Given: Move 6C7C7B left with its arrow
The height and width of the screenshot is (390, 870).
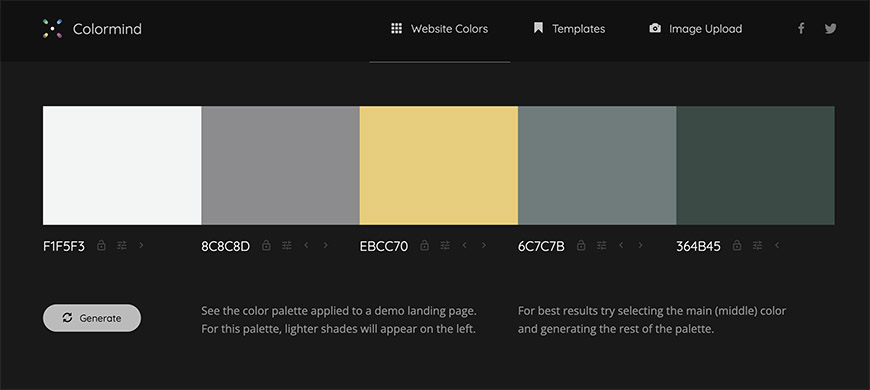Looking at the screenshot, I should 621,245.
